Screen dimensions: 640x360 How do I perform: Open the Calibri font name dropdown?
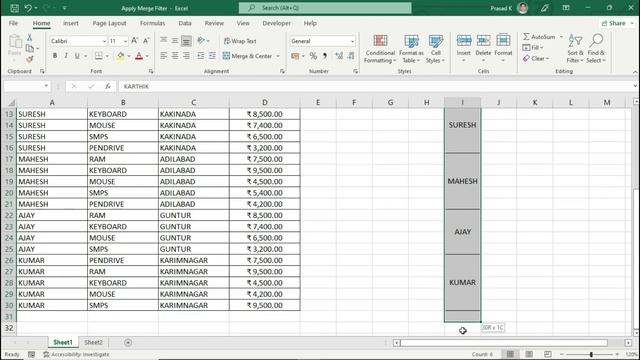(104, 41)
